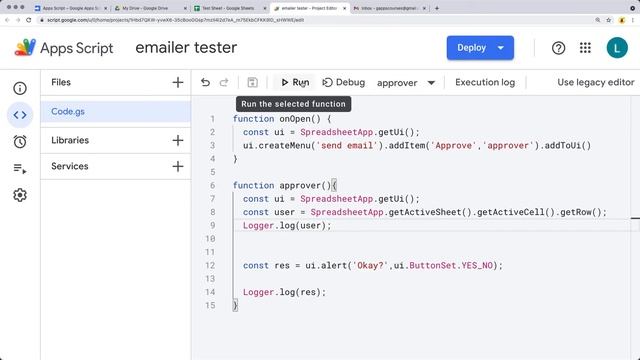Open the browser extension icon
The image size is (640, 360).
[x=622, y=20]
